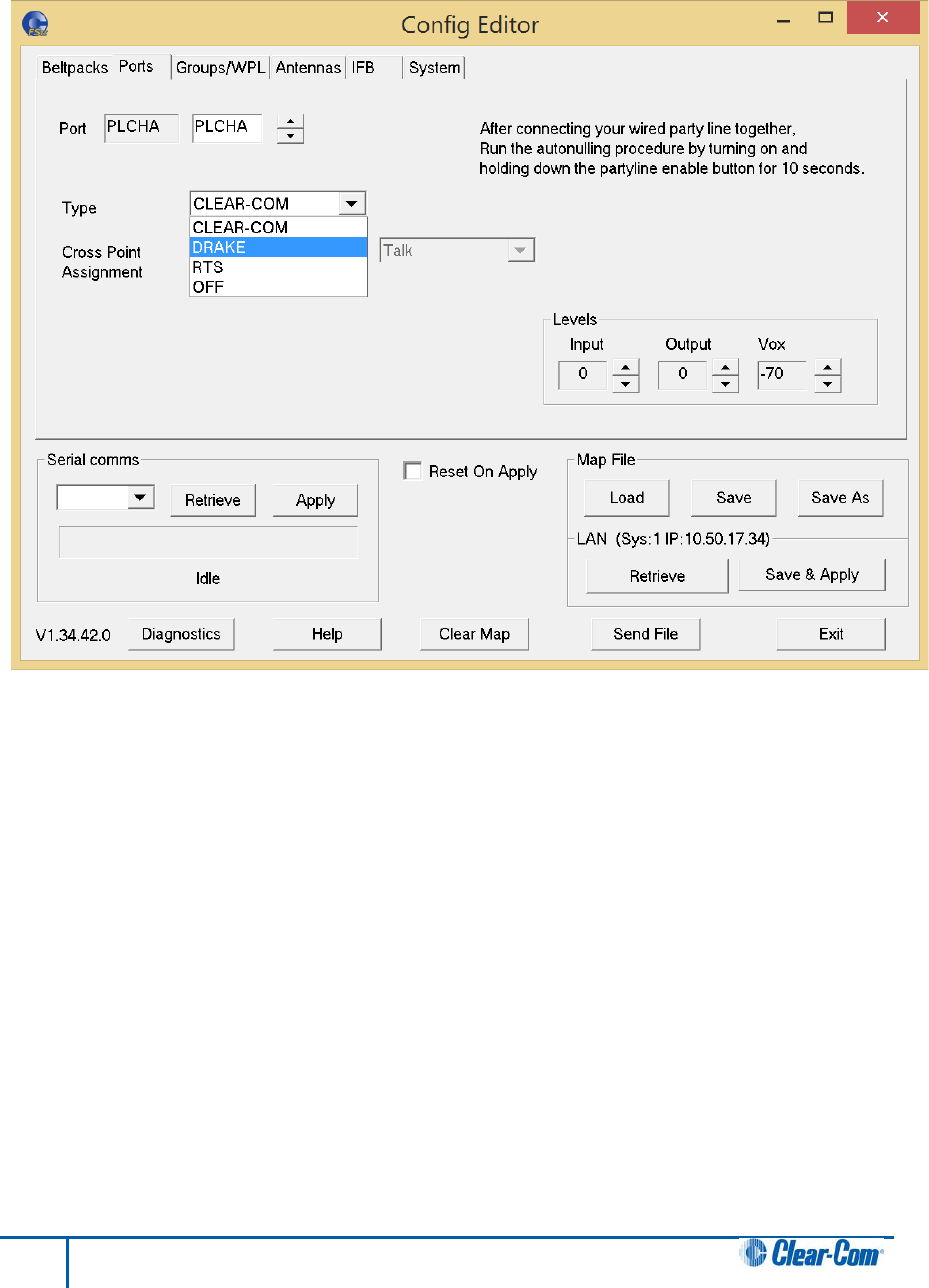Viewport: 929px width, 1288px height.
Task: Click the Save & Apply button
Action: pos(812,574)
